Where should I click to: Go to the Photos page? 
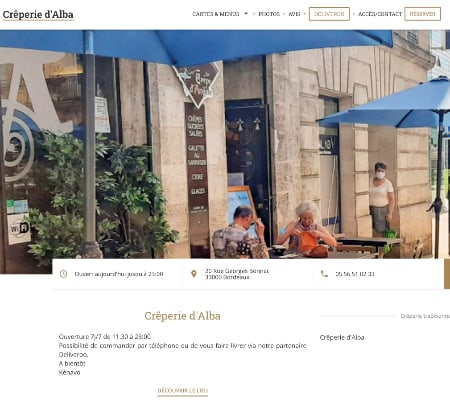click(x=269, y=14)
